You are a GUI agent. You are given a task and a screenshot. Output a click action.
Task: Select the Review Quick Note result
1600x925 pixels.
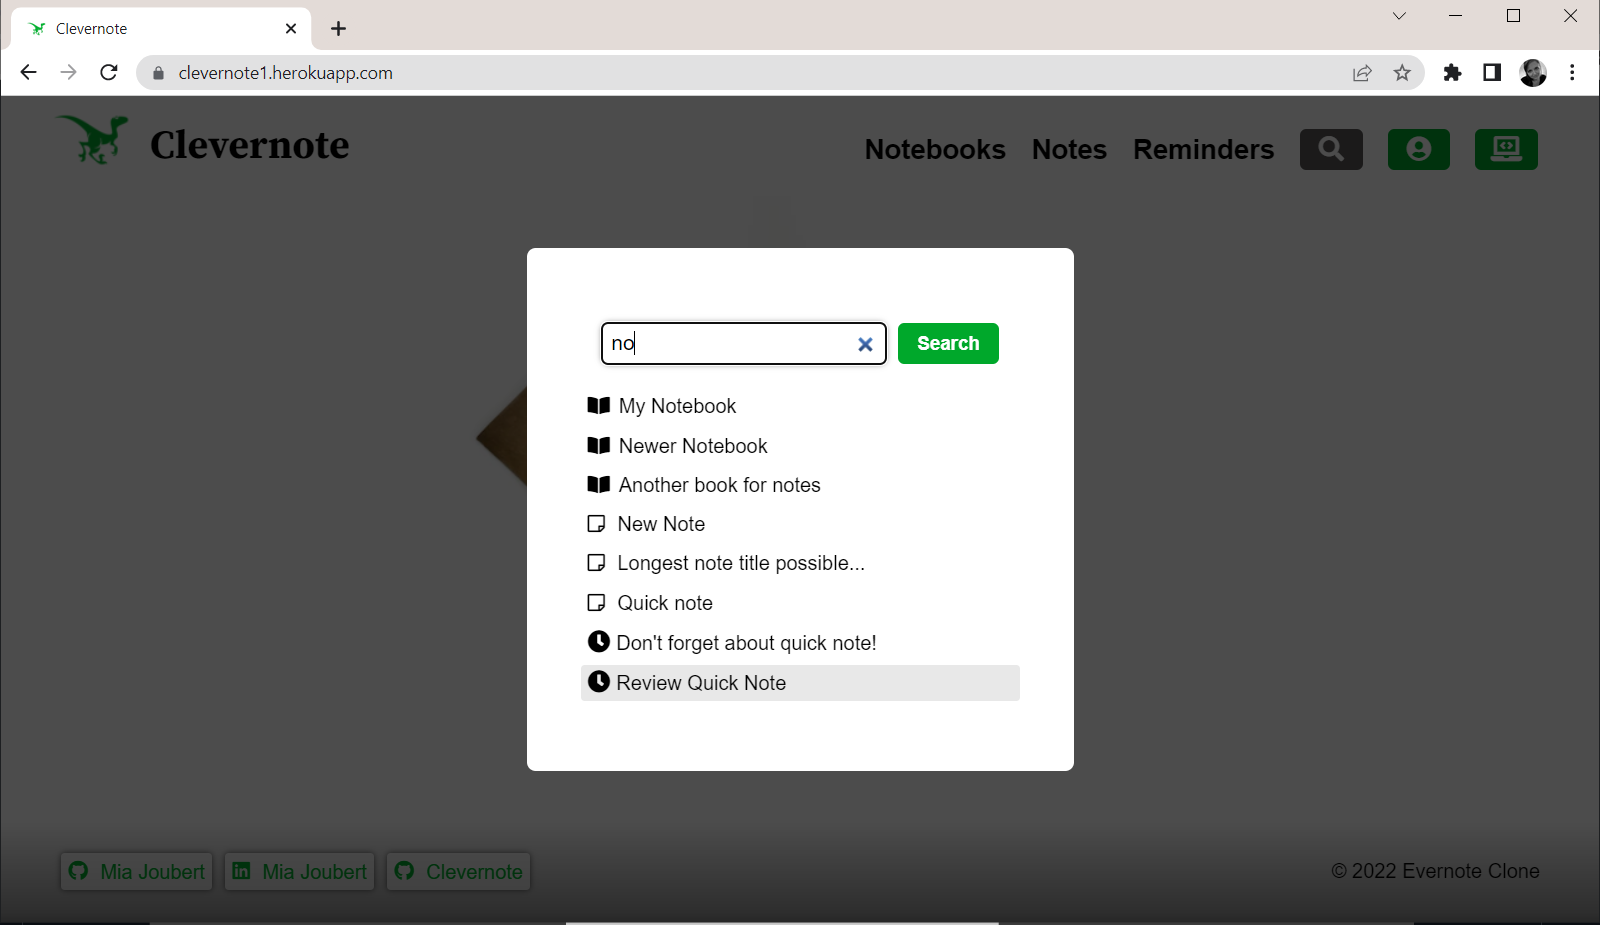[800, 682]
